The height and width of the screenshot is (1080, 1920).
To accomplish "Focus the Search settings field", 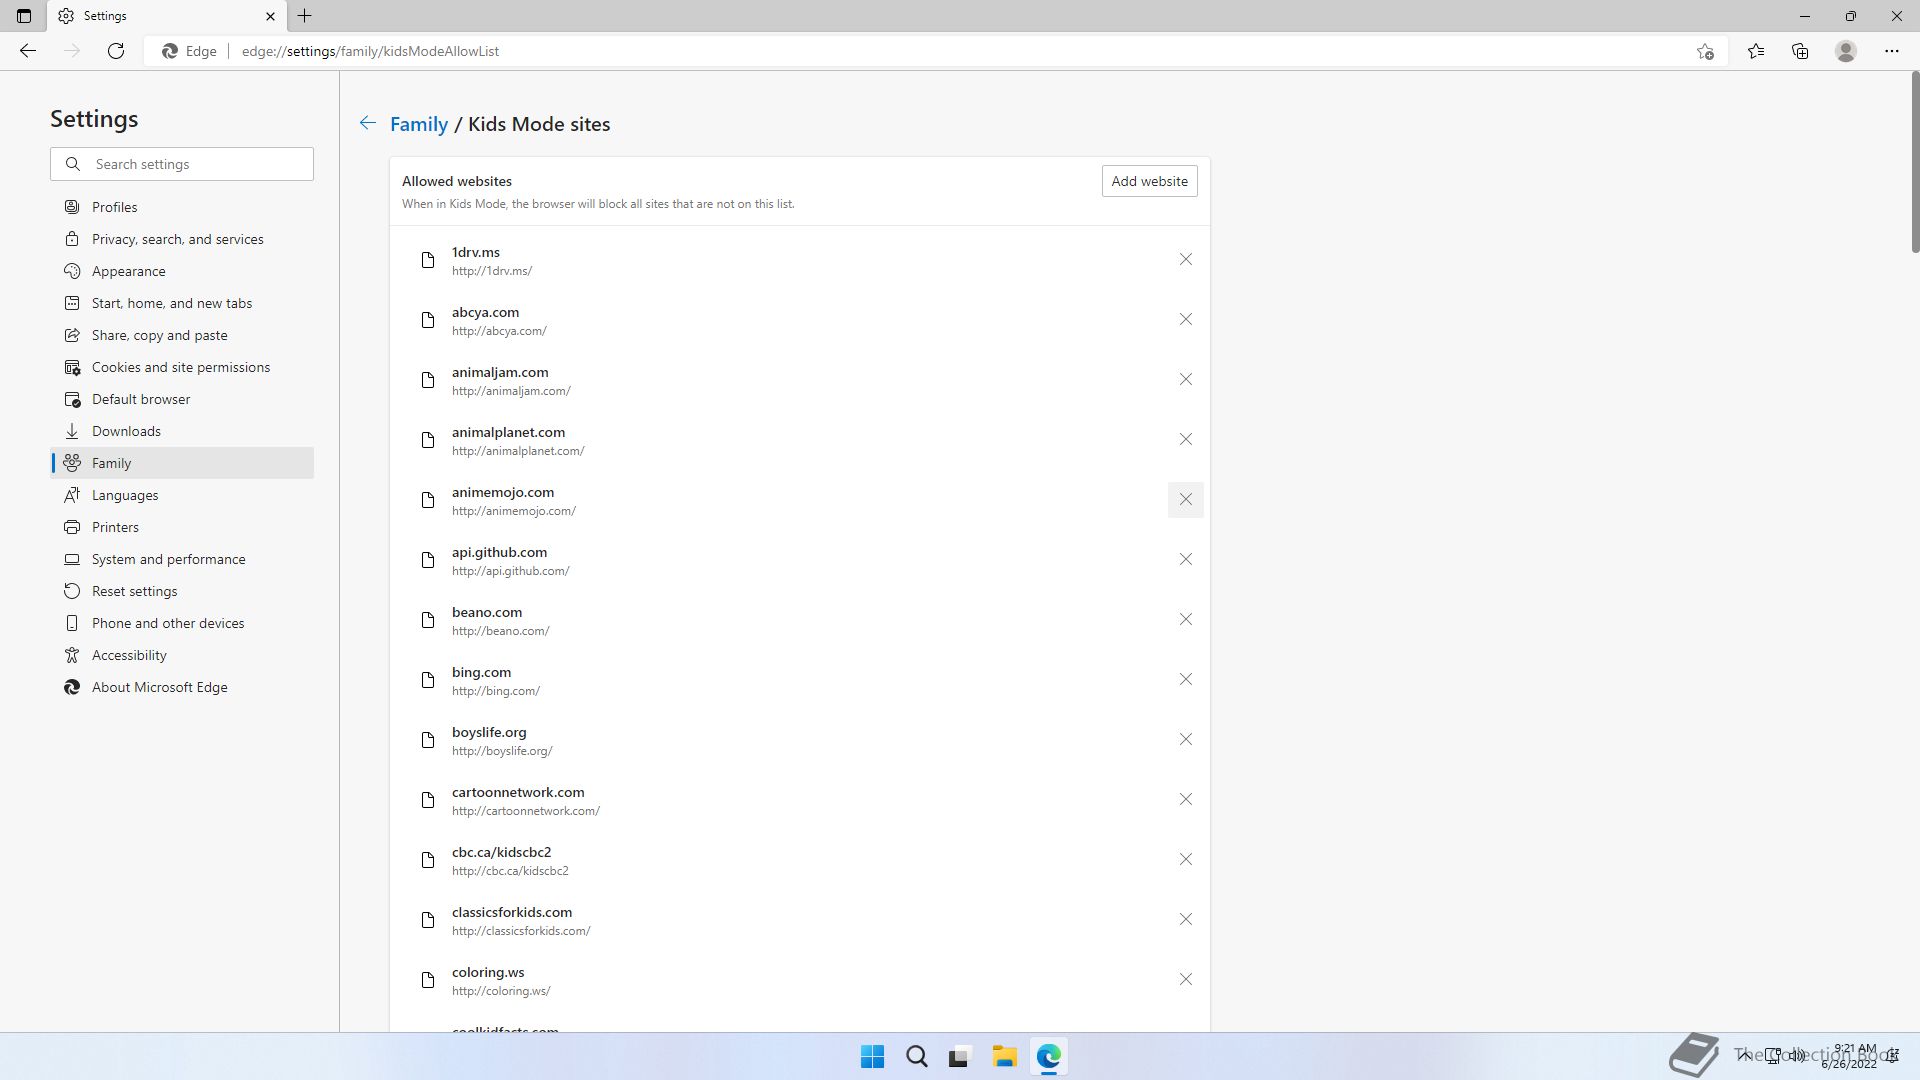I will [182, 164].
